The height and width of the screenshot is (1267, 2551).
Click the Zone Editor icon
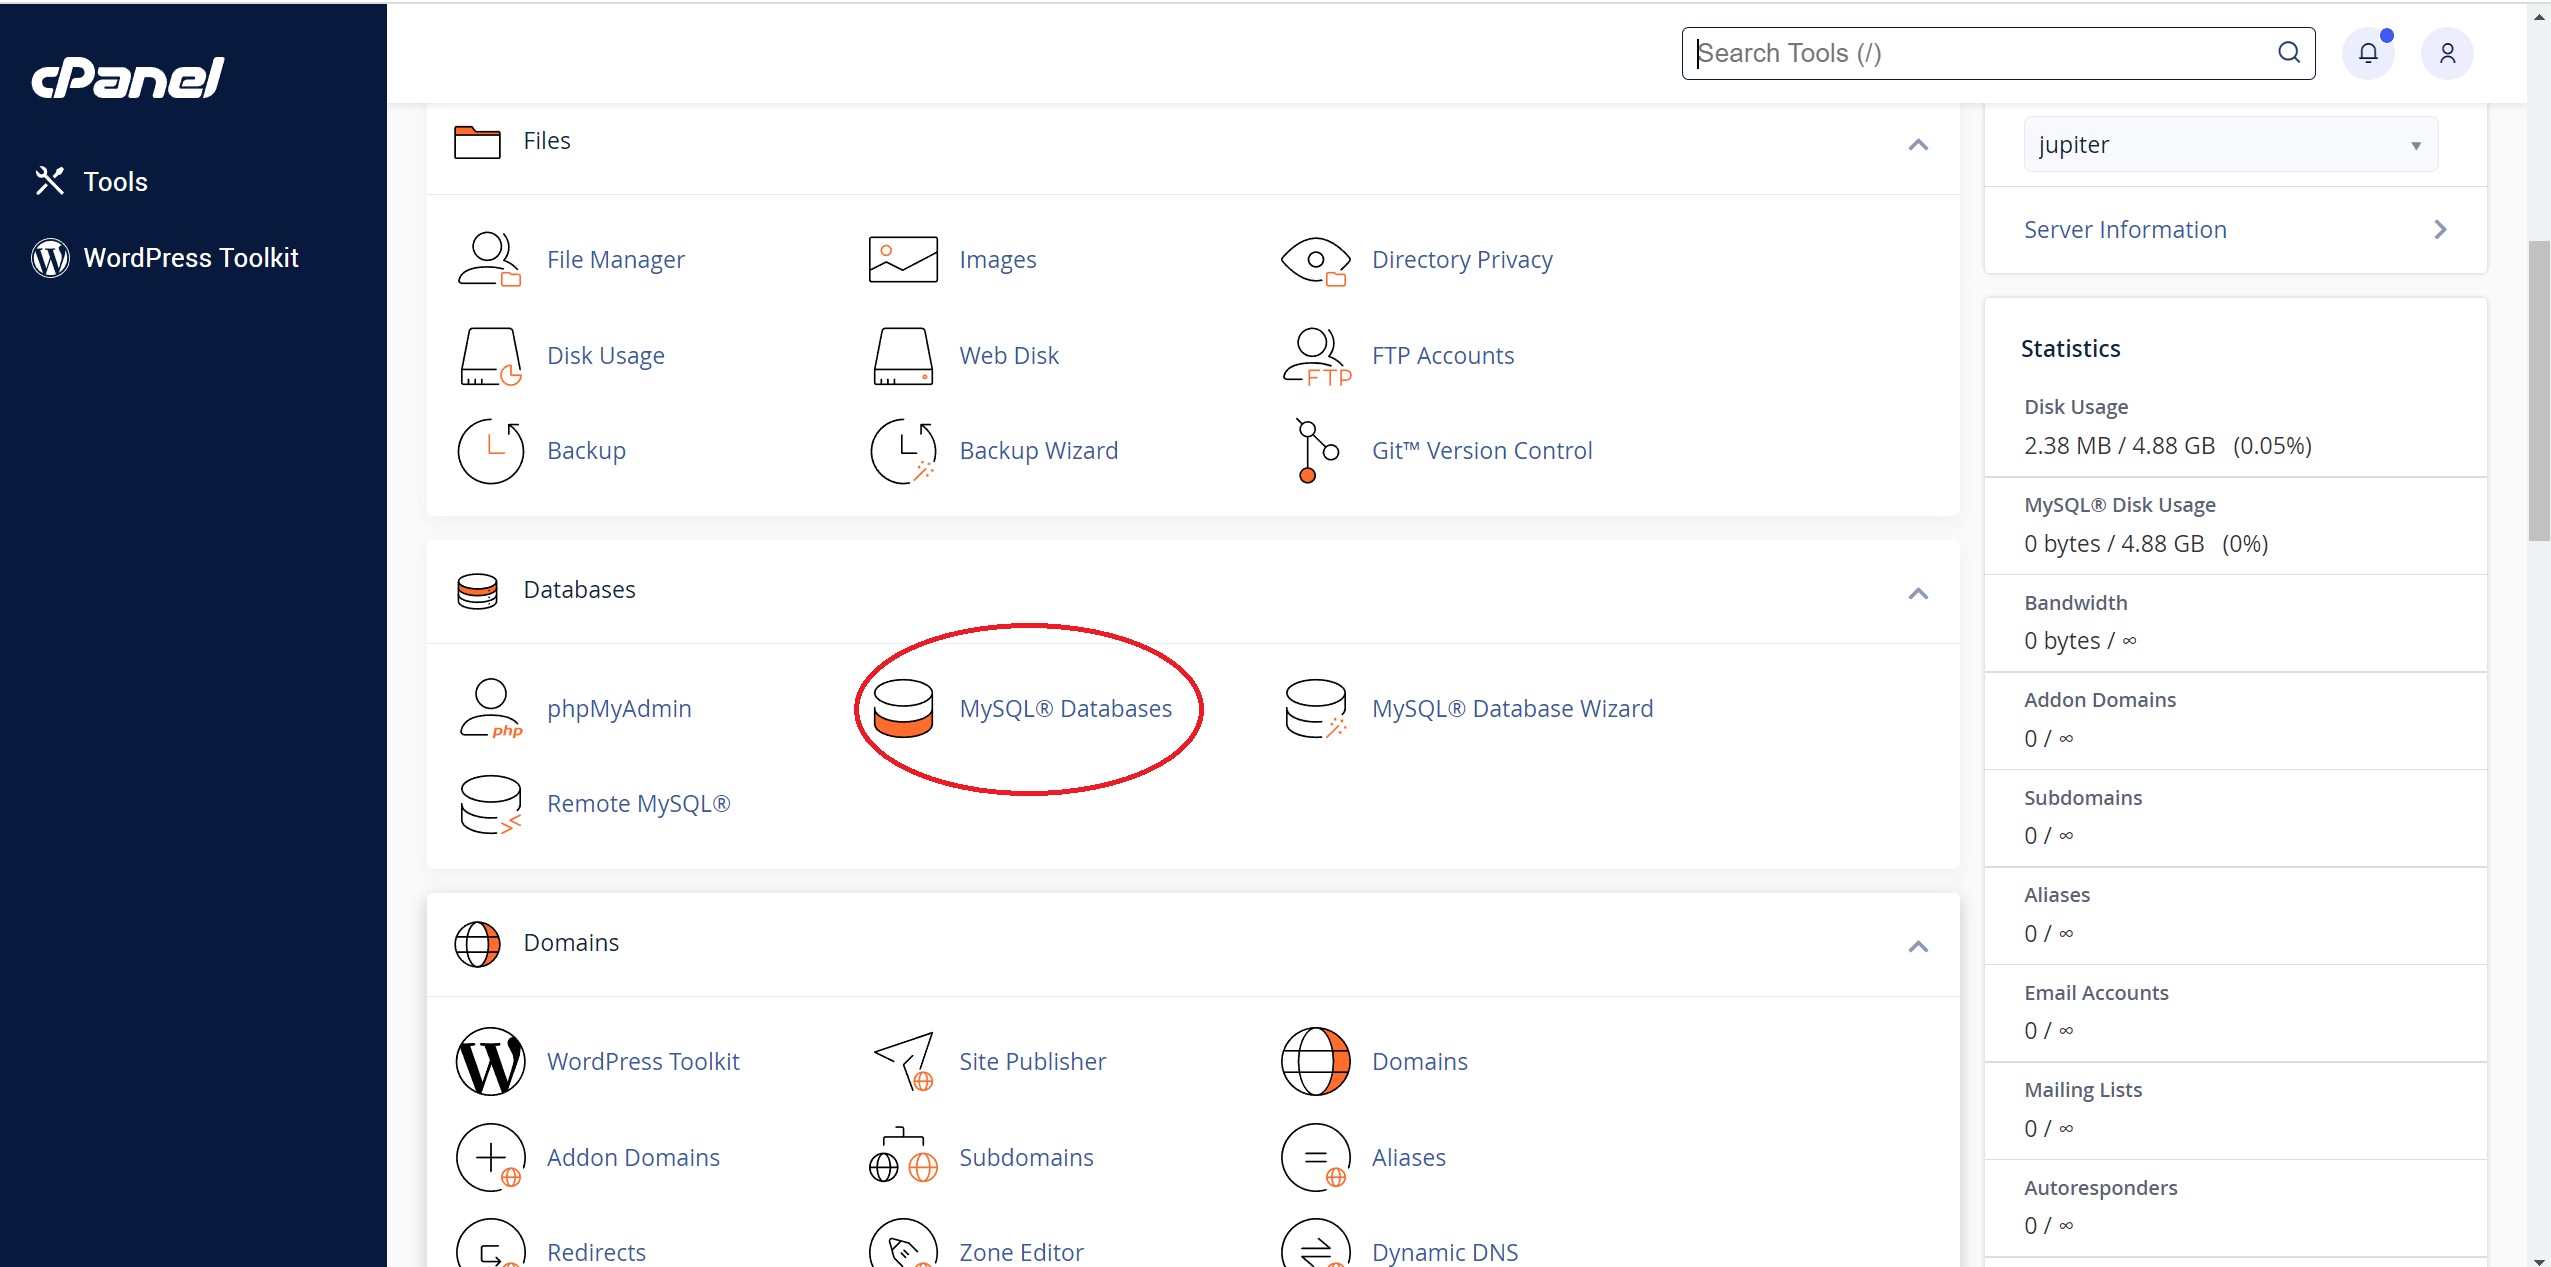[903, 1243]
